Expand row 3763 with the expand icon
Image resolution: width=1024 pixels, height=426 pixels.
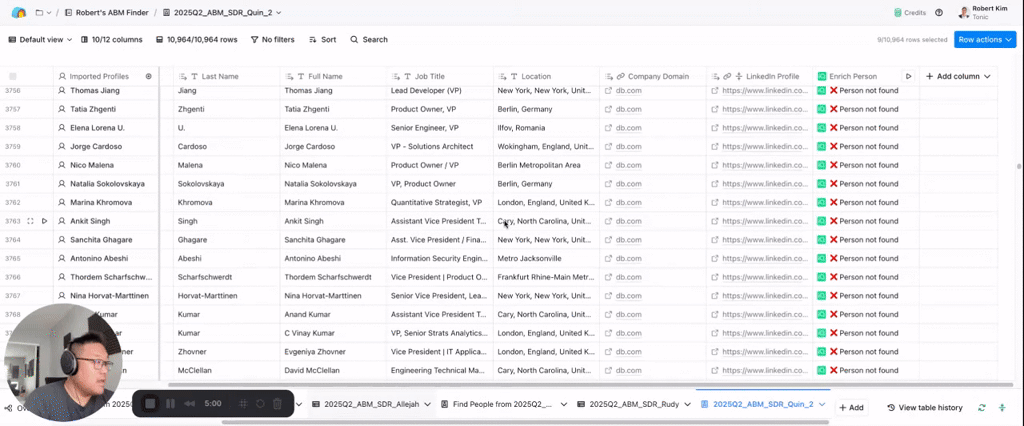pos(30,221)
